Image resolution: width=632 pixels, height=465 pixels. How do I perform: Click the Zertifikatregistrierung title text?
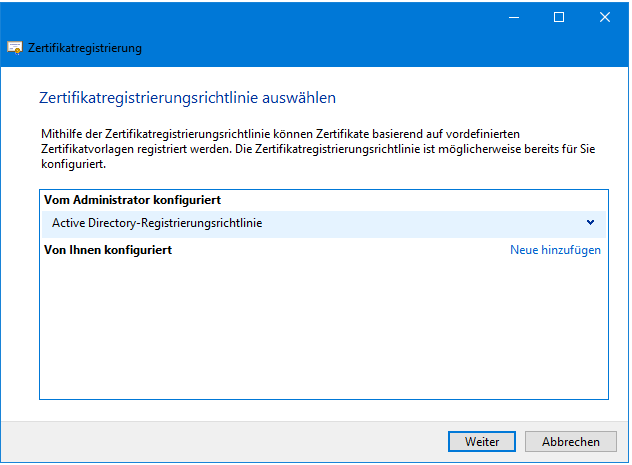pyautogui.click(x=86, y=47)
